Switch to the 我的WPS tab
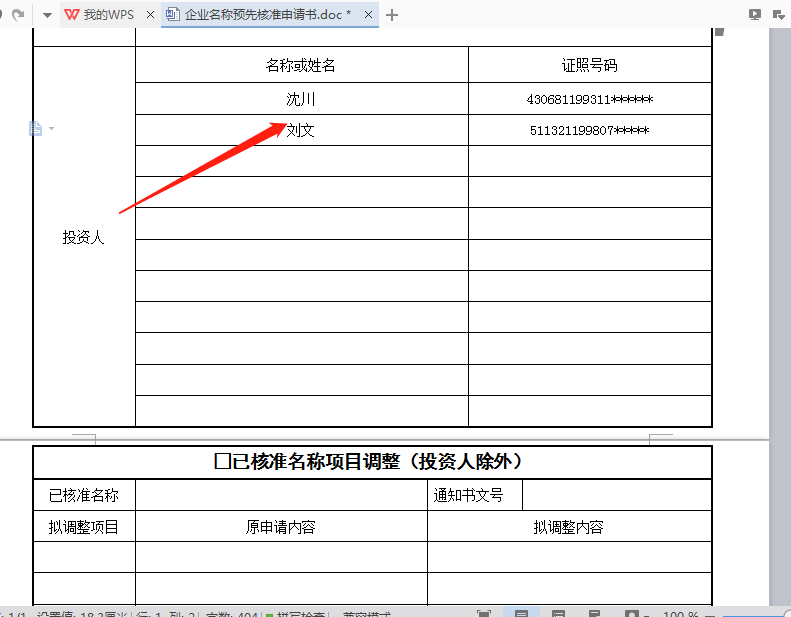 (x=106, y=15)
